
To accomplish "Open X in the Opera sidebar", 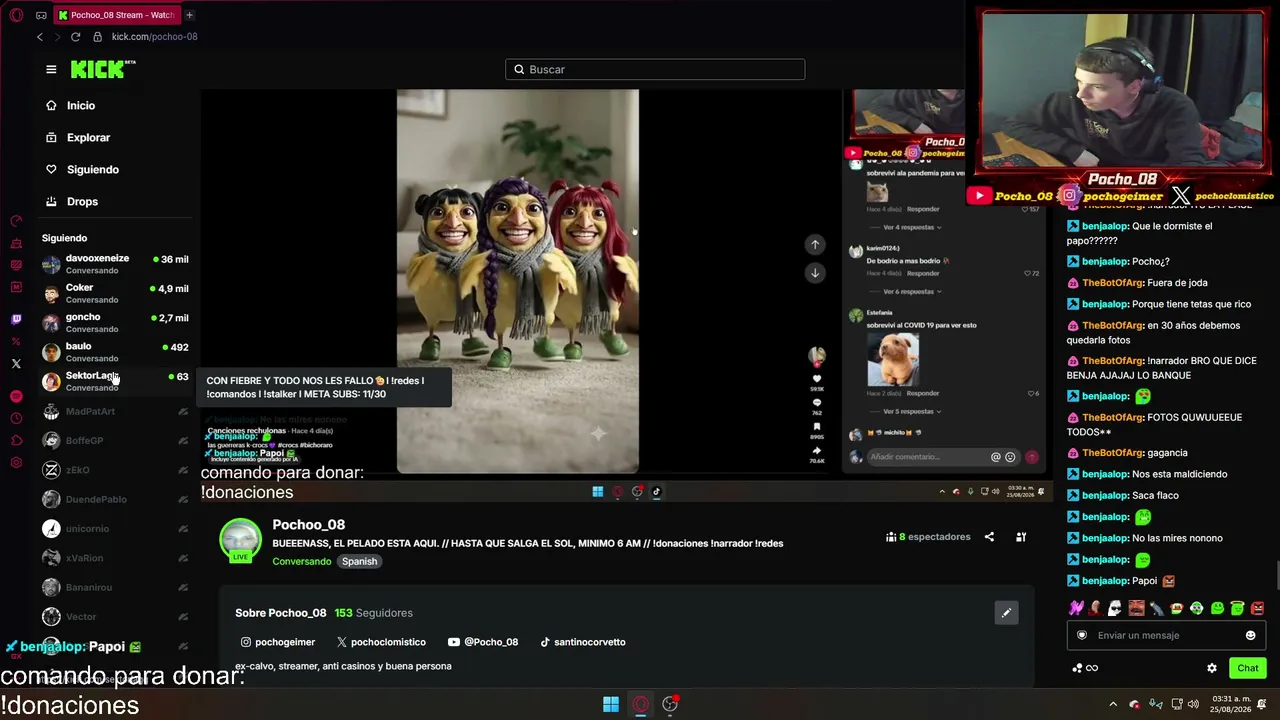I will pyautogui.click(x=16, y=364).
